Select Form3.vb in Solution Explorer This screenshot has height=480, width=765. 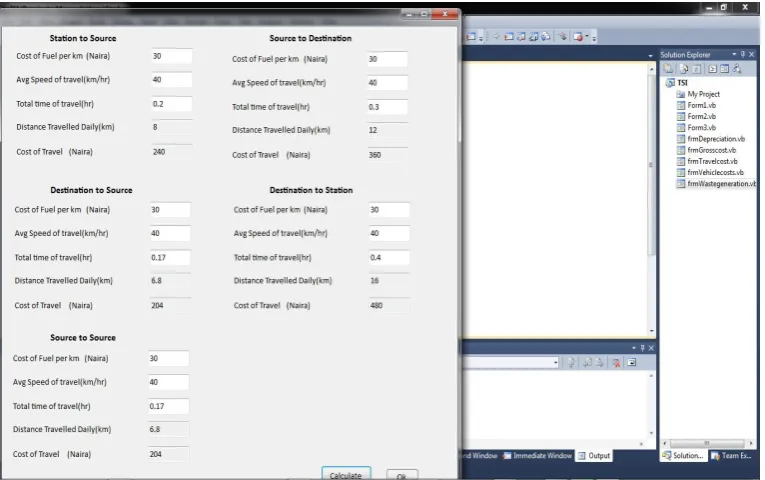point(702,128)
